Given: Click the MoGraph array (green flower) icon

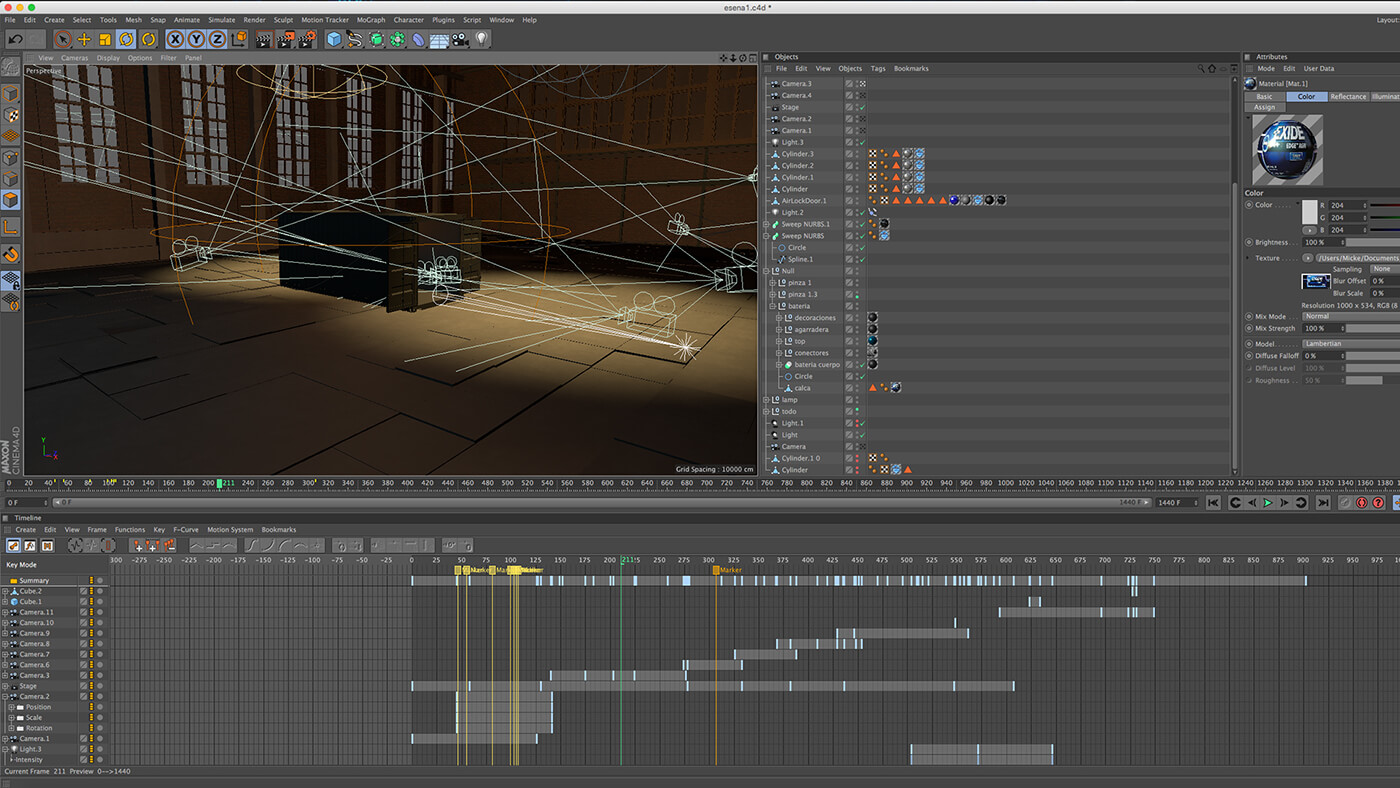Looking at the screenshot, I should pos(397,39).
